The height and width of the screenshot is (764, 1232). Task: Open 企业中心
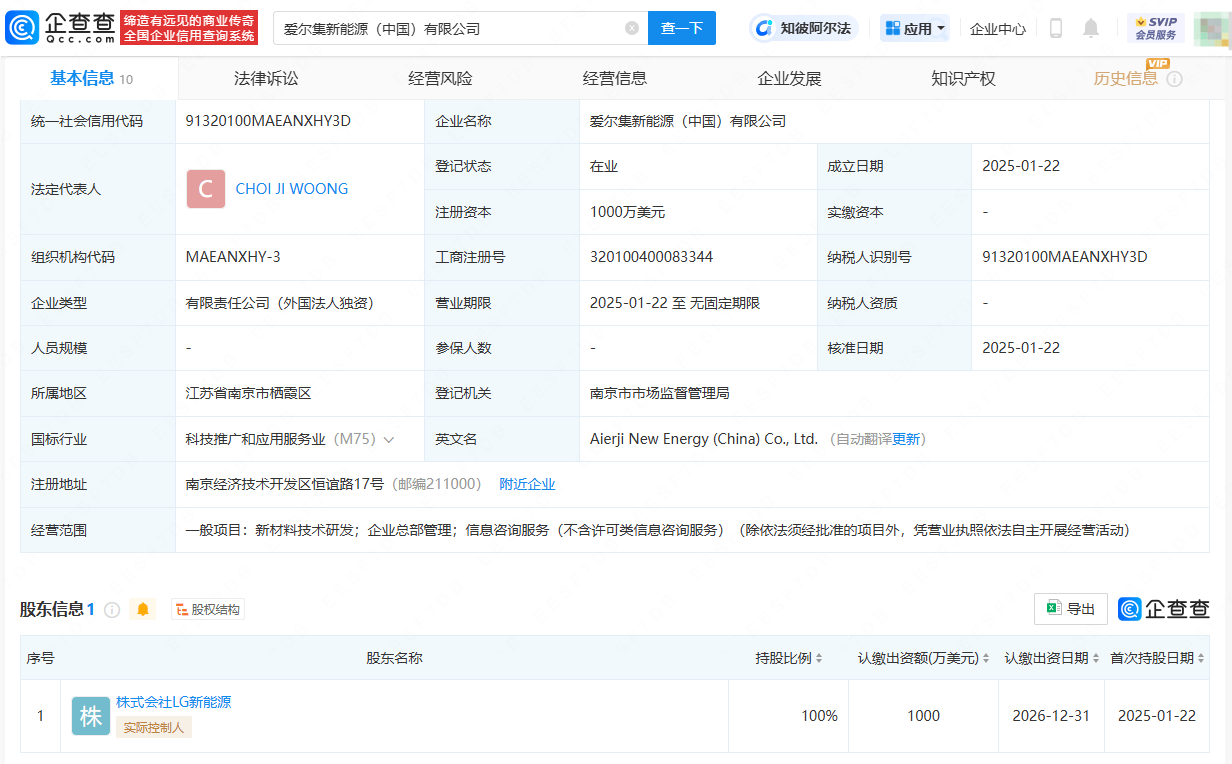pyautogui.click(x=998, y=28)
